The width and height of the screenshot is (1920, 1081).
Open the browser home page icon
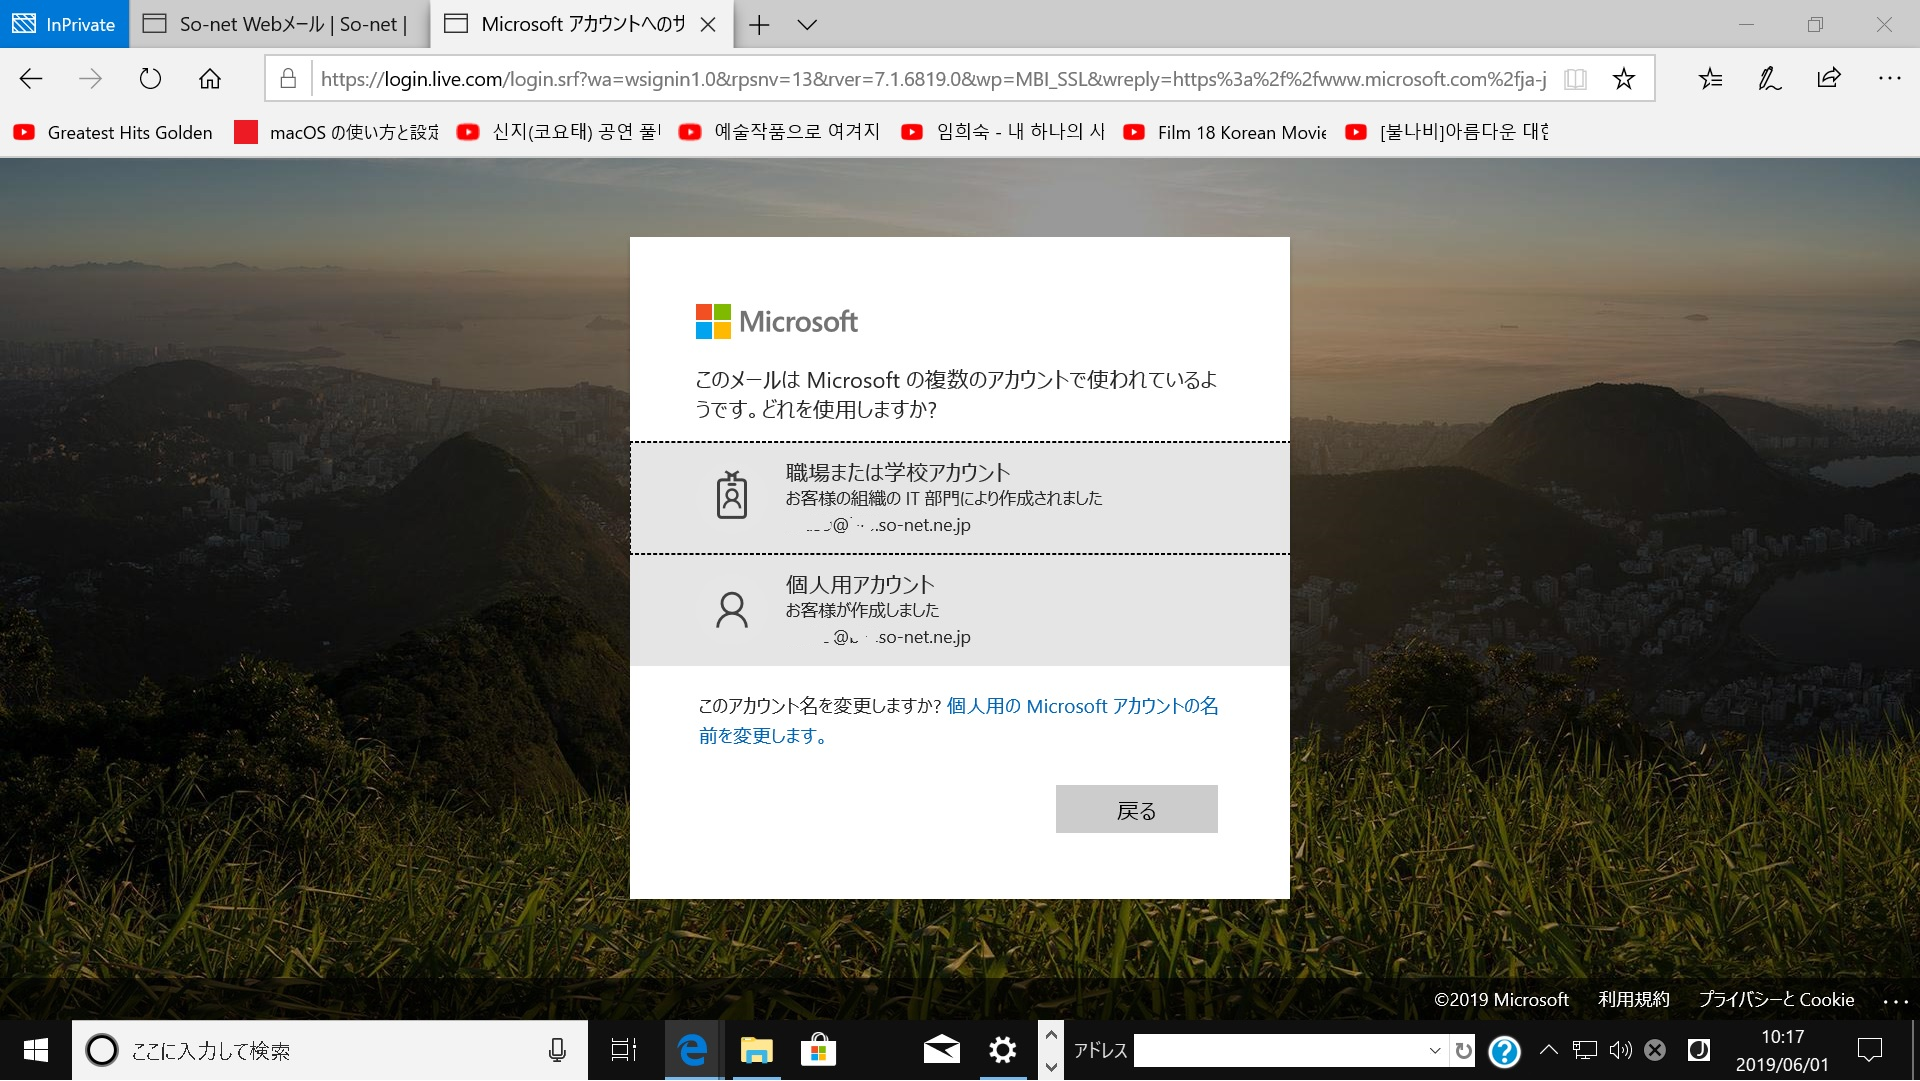(x=209, y=79)
